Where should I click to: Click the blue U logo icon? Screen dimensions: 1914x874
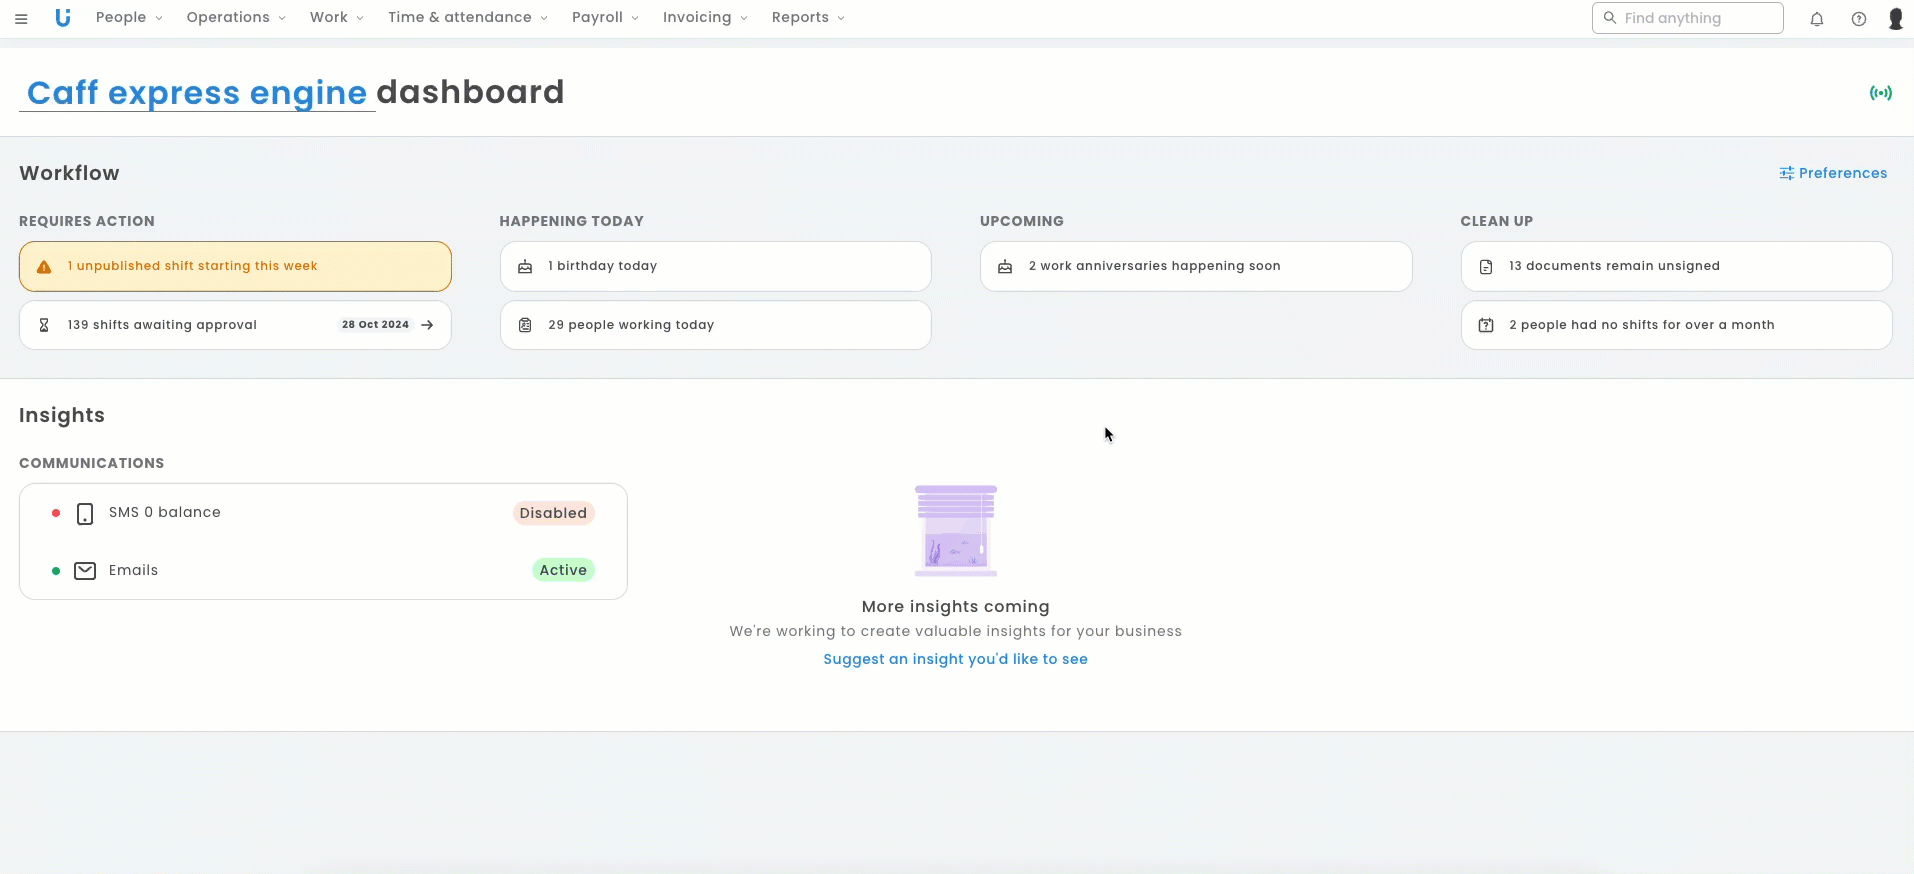[63, 18]
